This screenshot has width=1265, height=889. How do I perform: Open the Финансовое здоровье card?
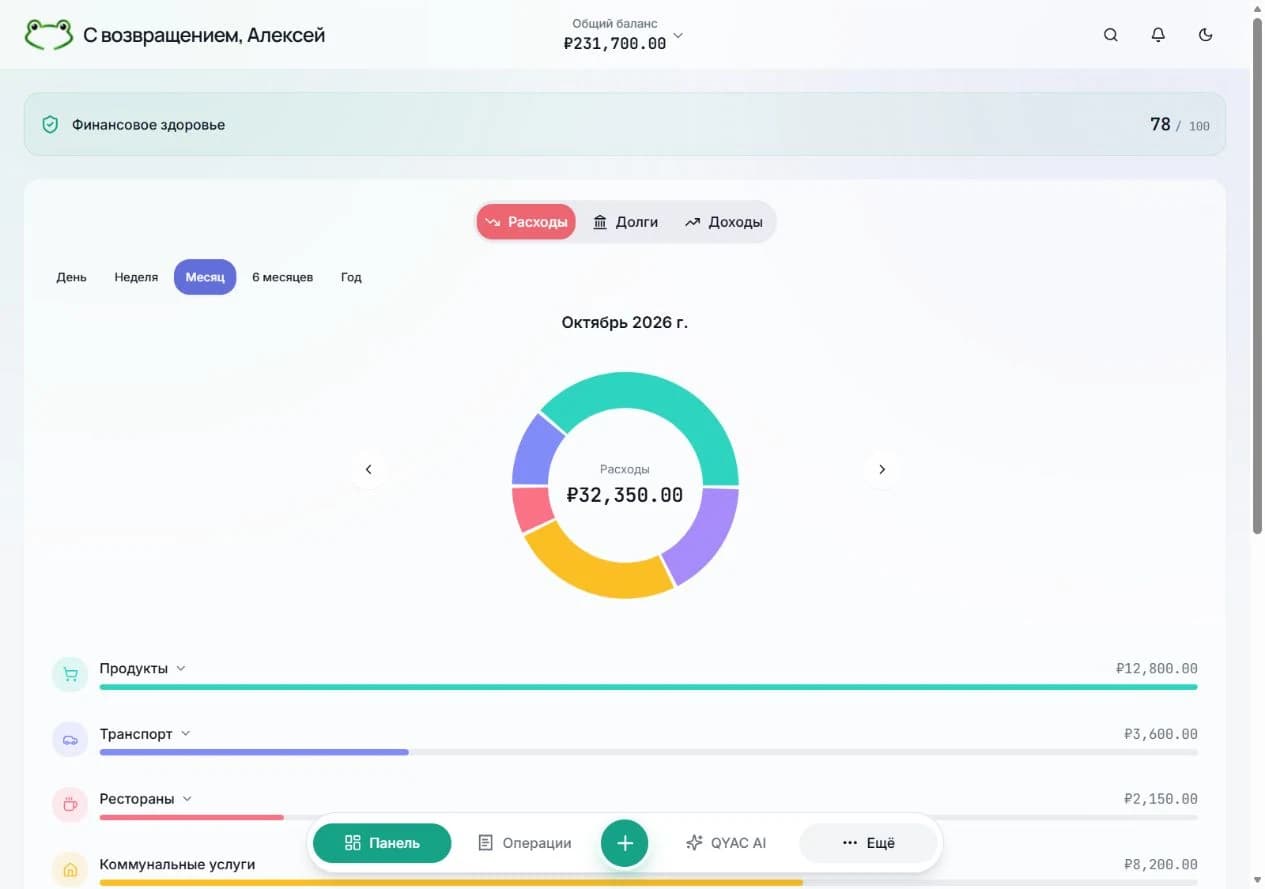pos(625,125)
